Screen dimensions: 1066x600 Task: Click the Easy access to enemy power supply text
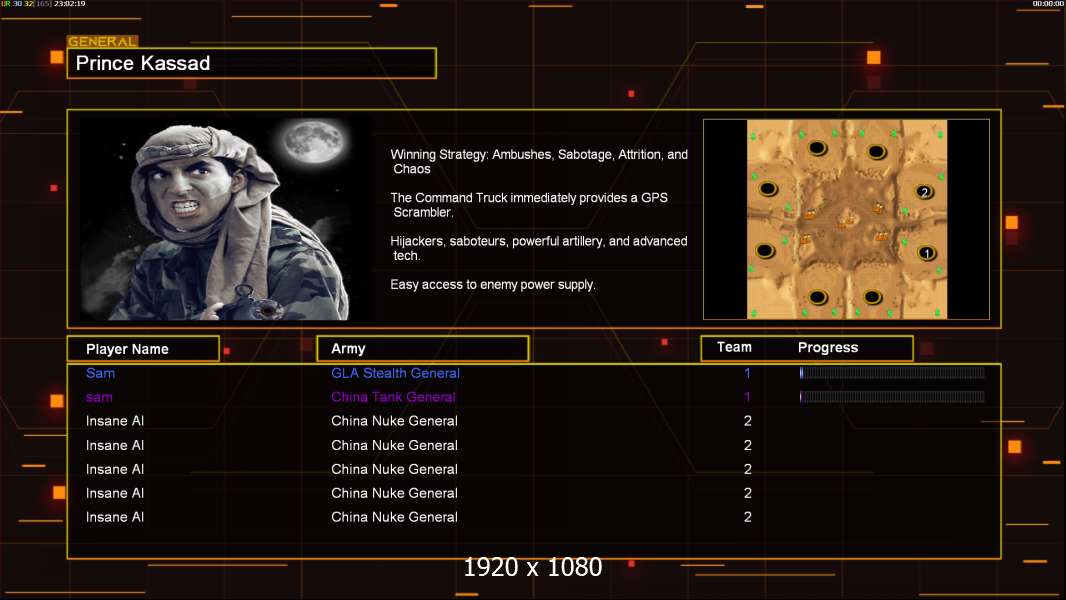[493, 285]
